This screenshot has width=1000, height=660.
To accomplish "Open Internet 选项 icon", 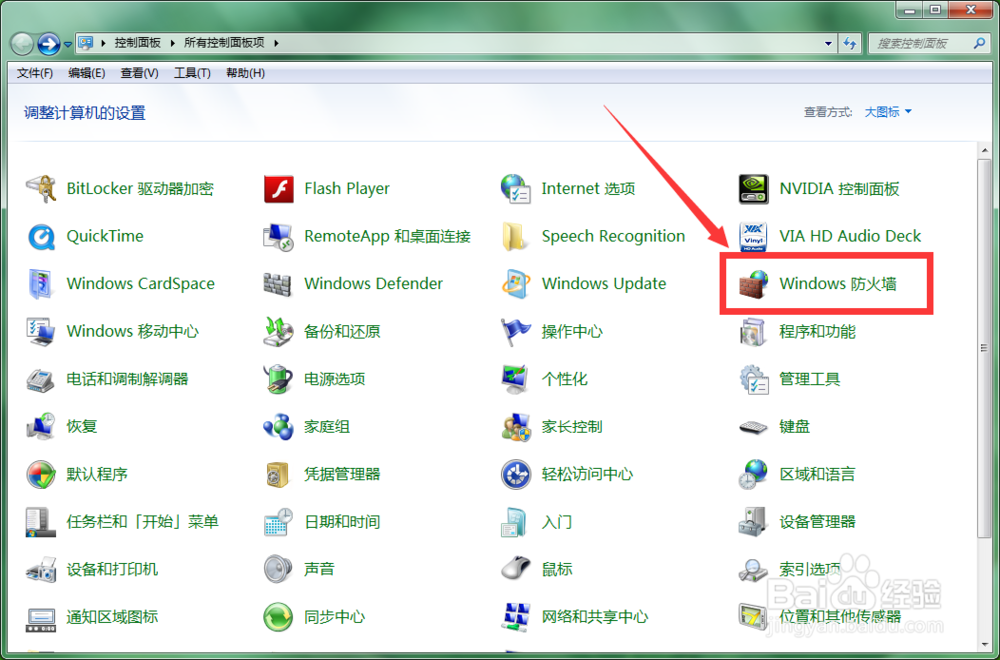I will (516, 189).
